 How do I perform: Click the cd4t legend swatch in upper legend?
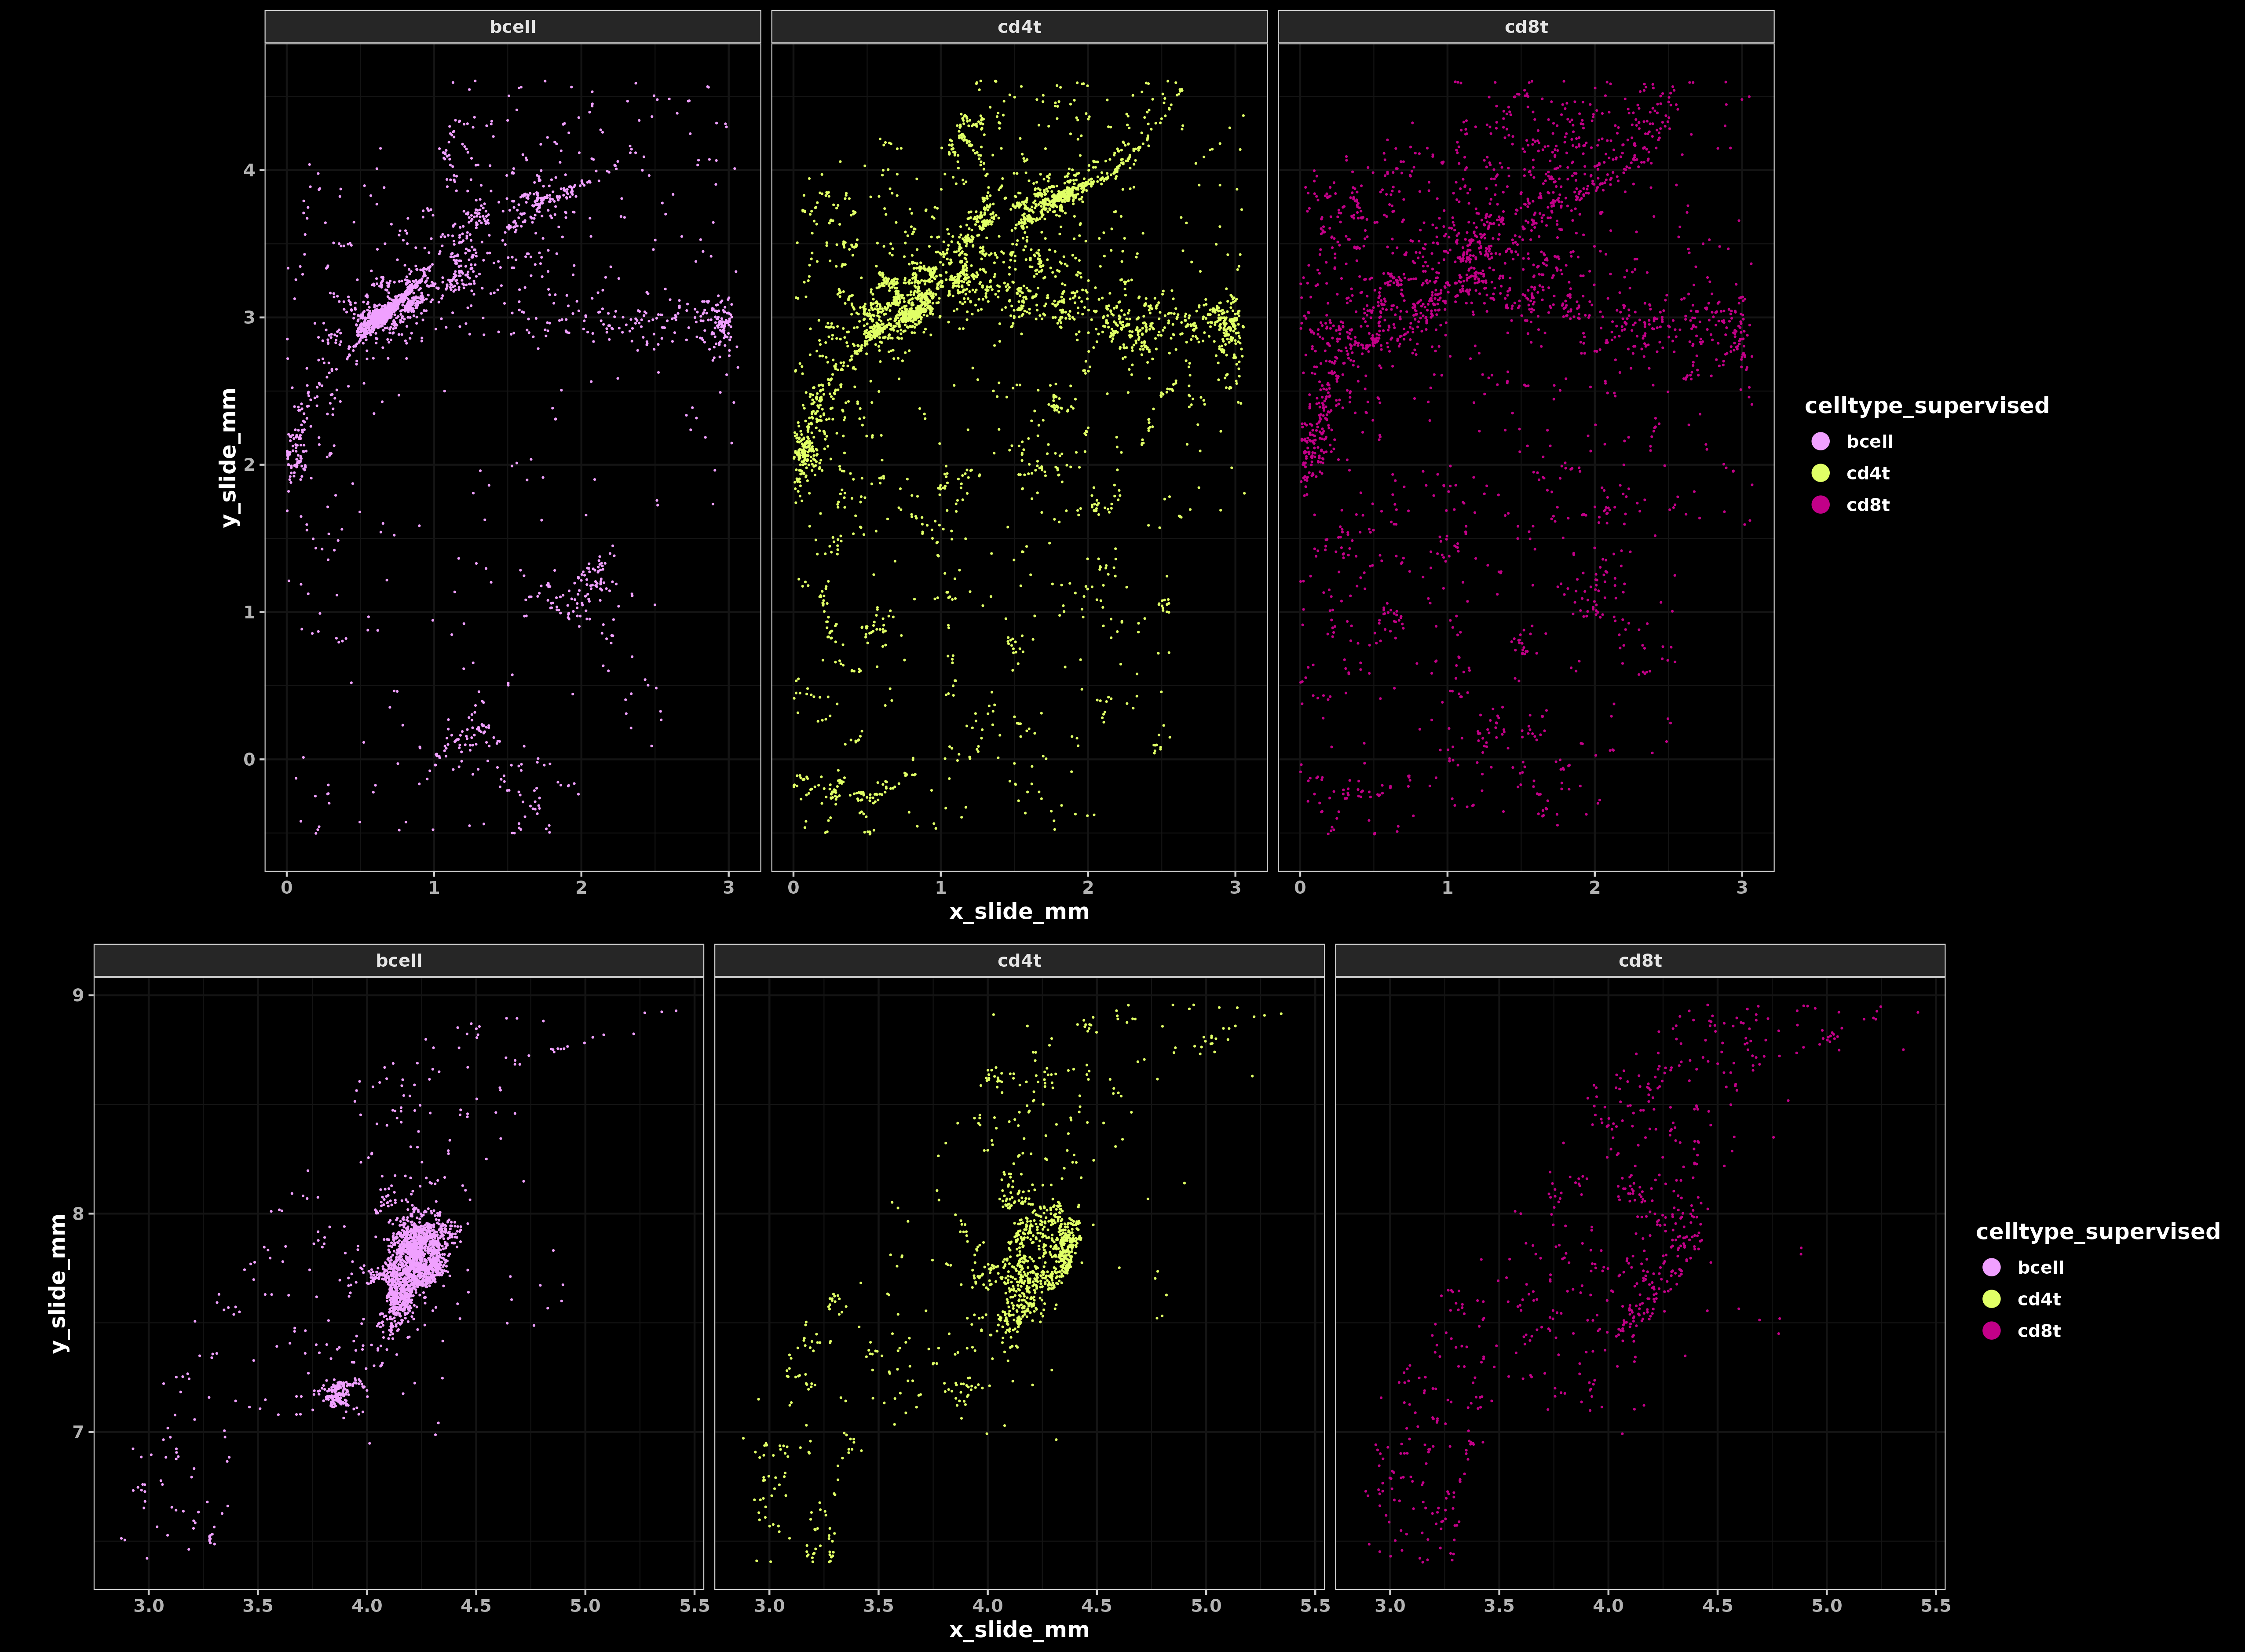1820,473
